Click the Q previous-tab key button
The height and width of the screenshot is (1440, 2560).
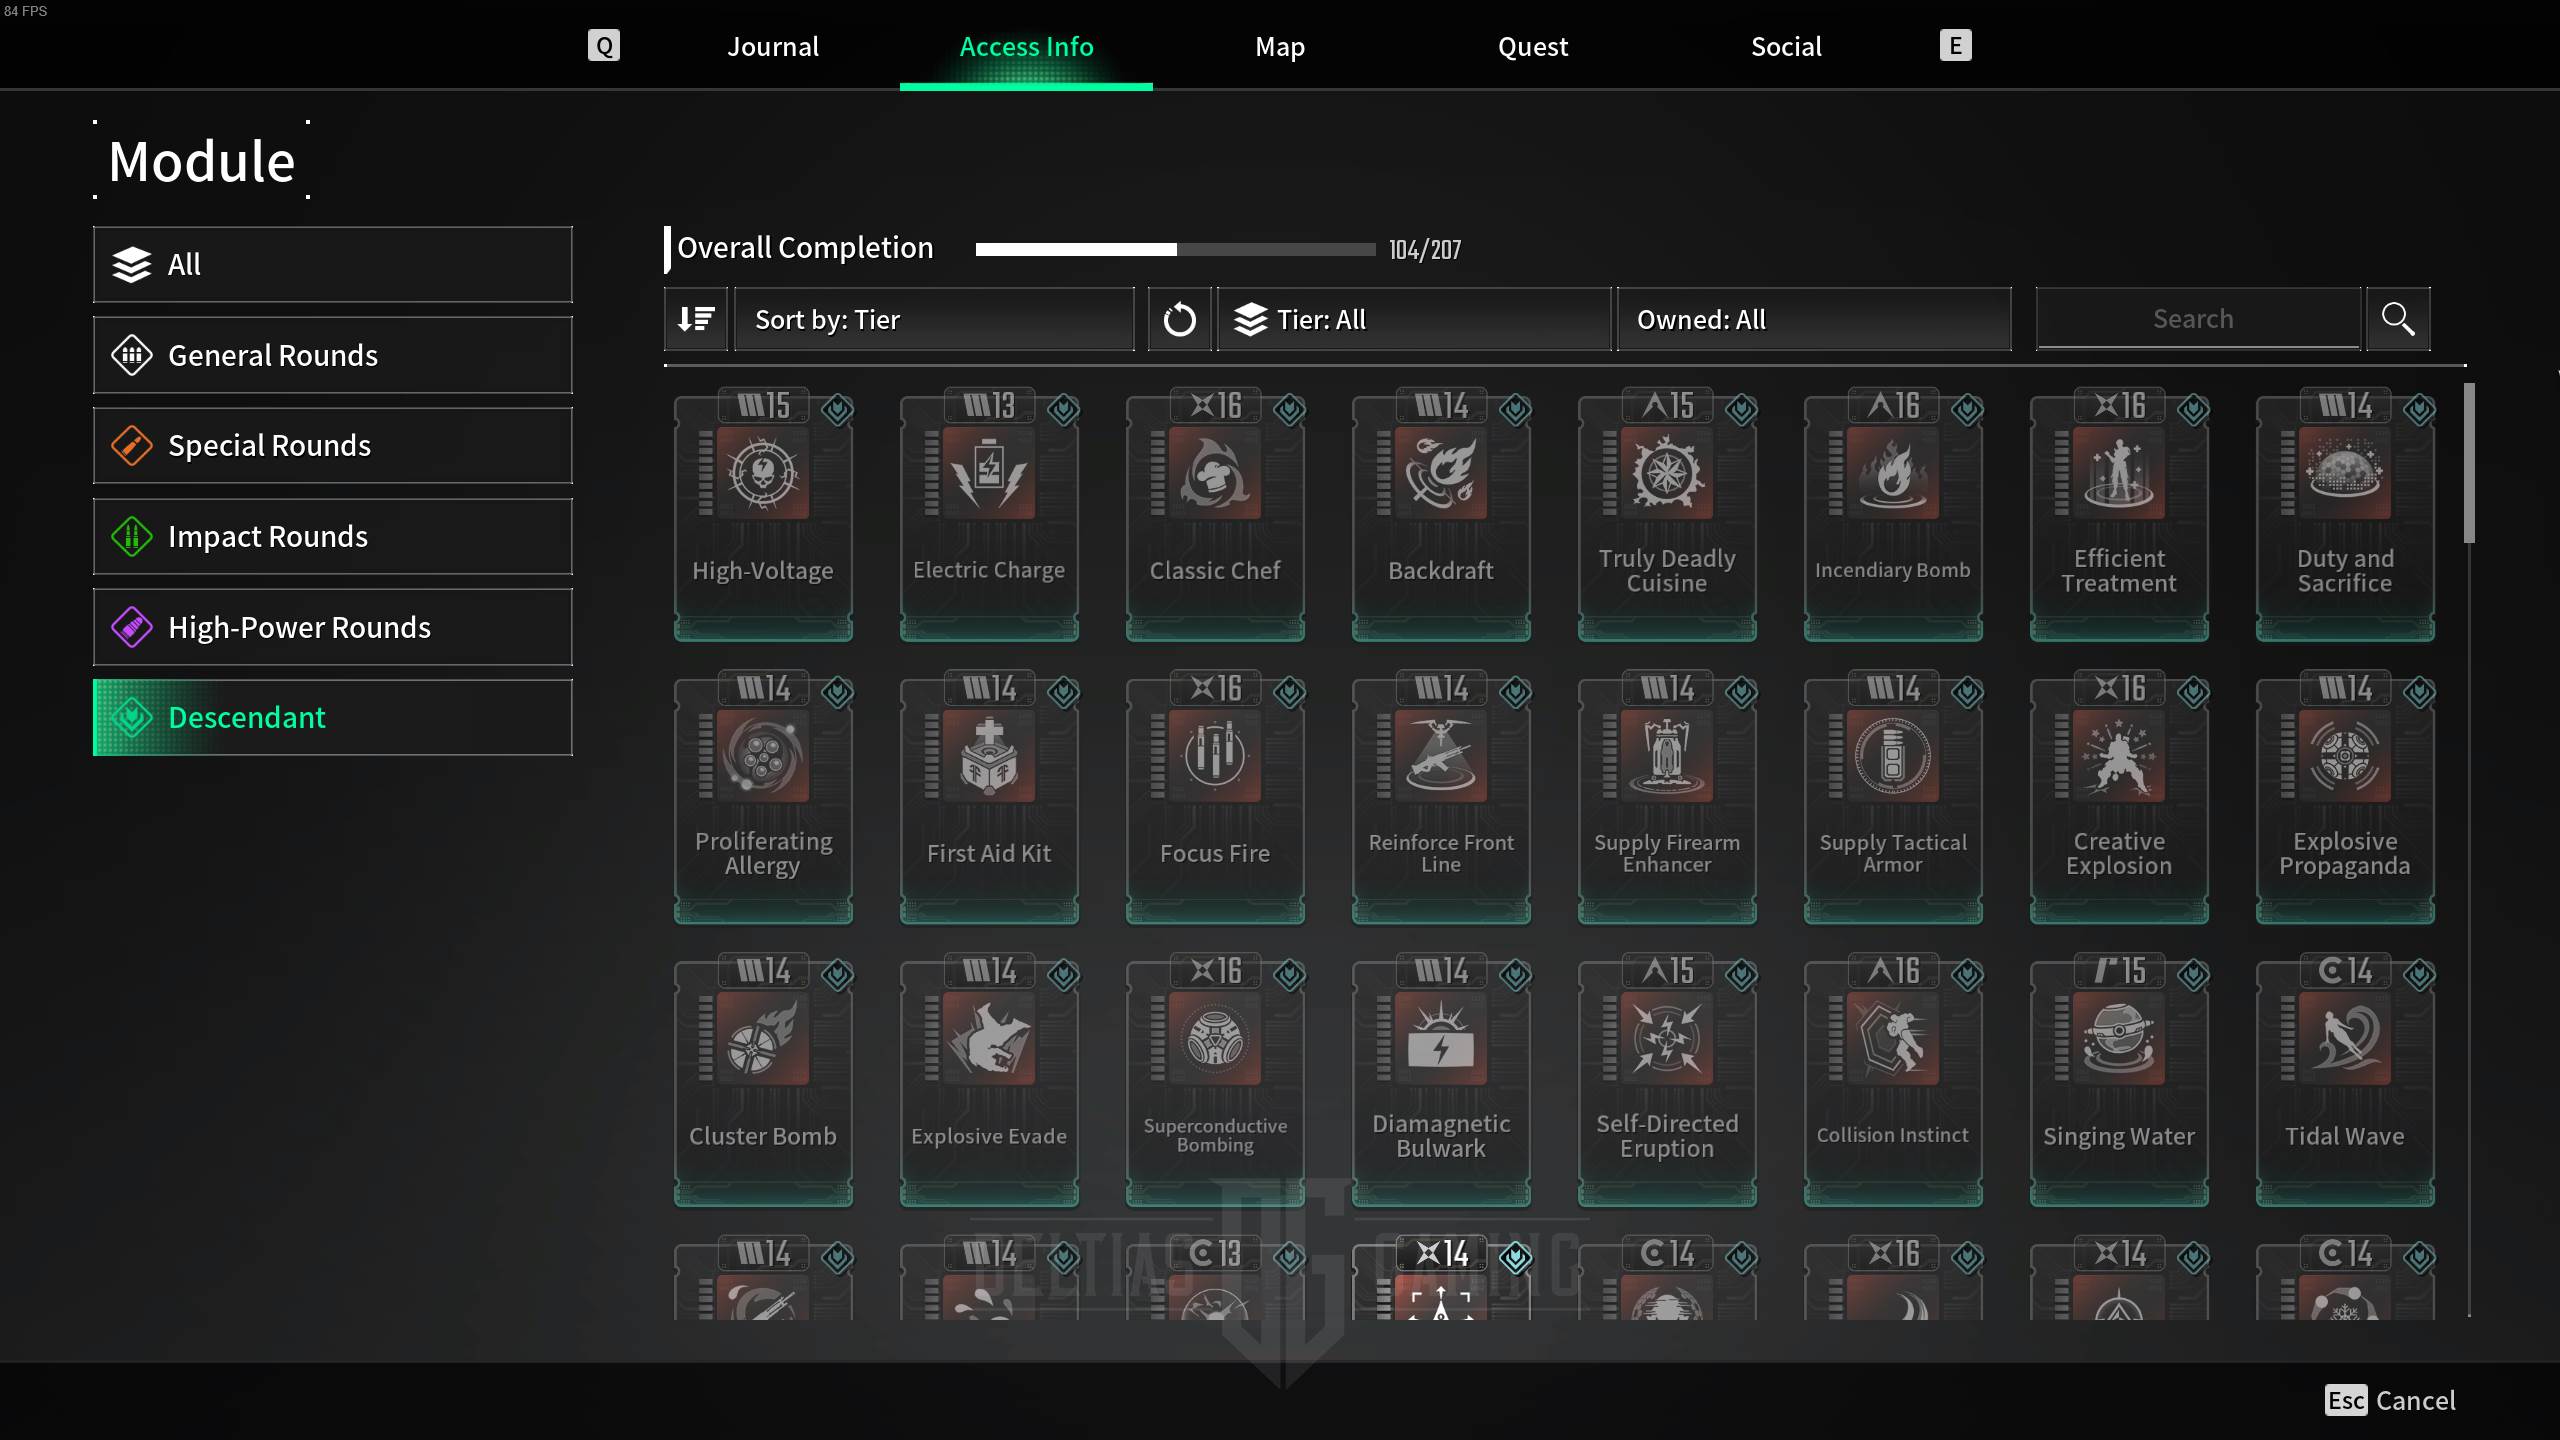point(604,45)
